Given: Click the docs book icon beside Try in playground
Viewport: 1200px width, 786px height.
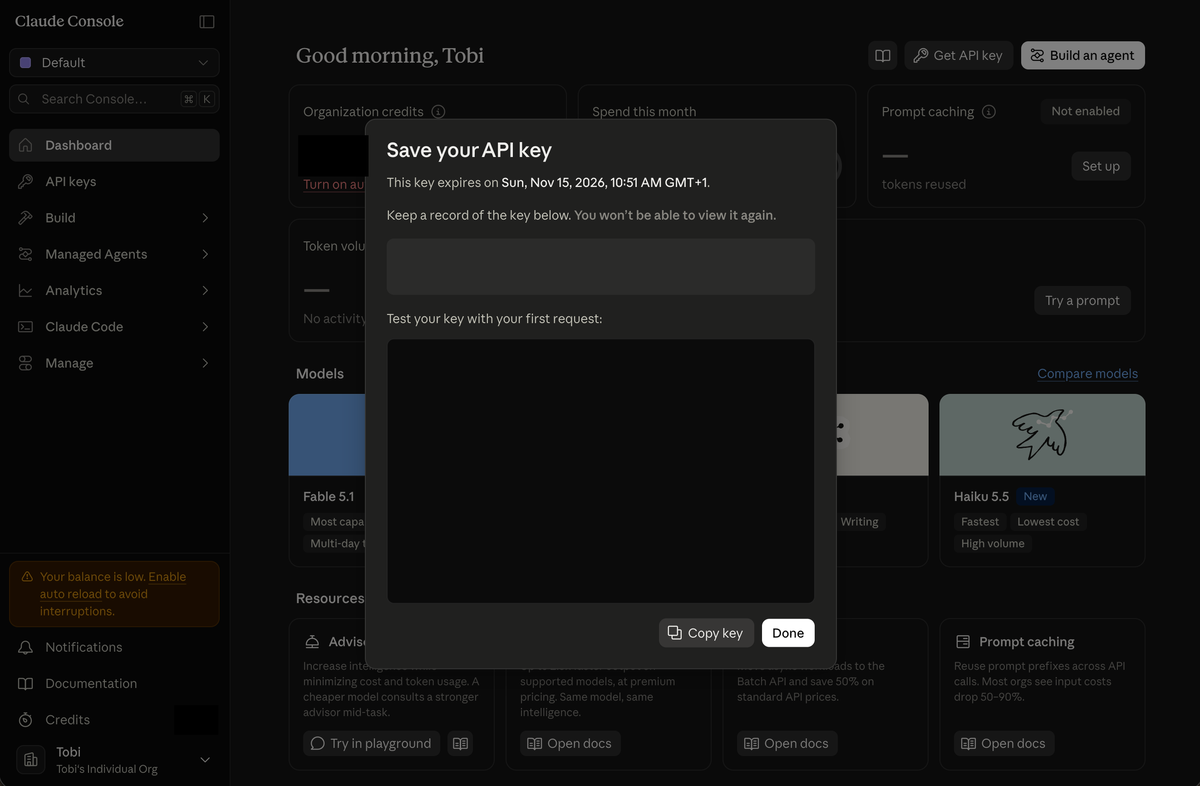Looking at the screenshot, I should pyautogui.click(x=460, y=743).
